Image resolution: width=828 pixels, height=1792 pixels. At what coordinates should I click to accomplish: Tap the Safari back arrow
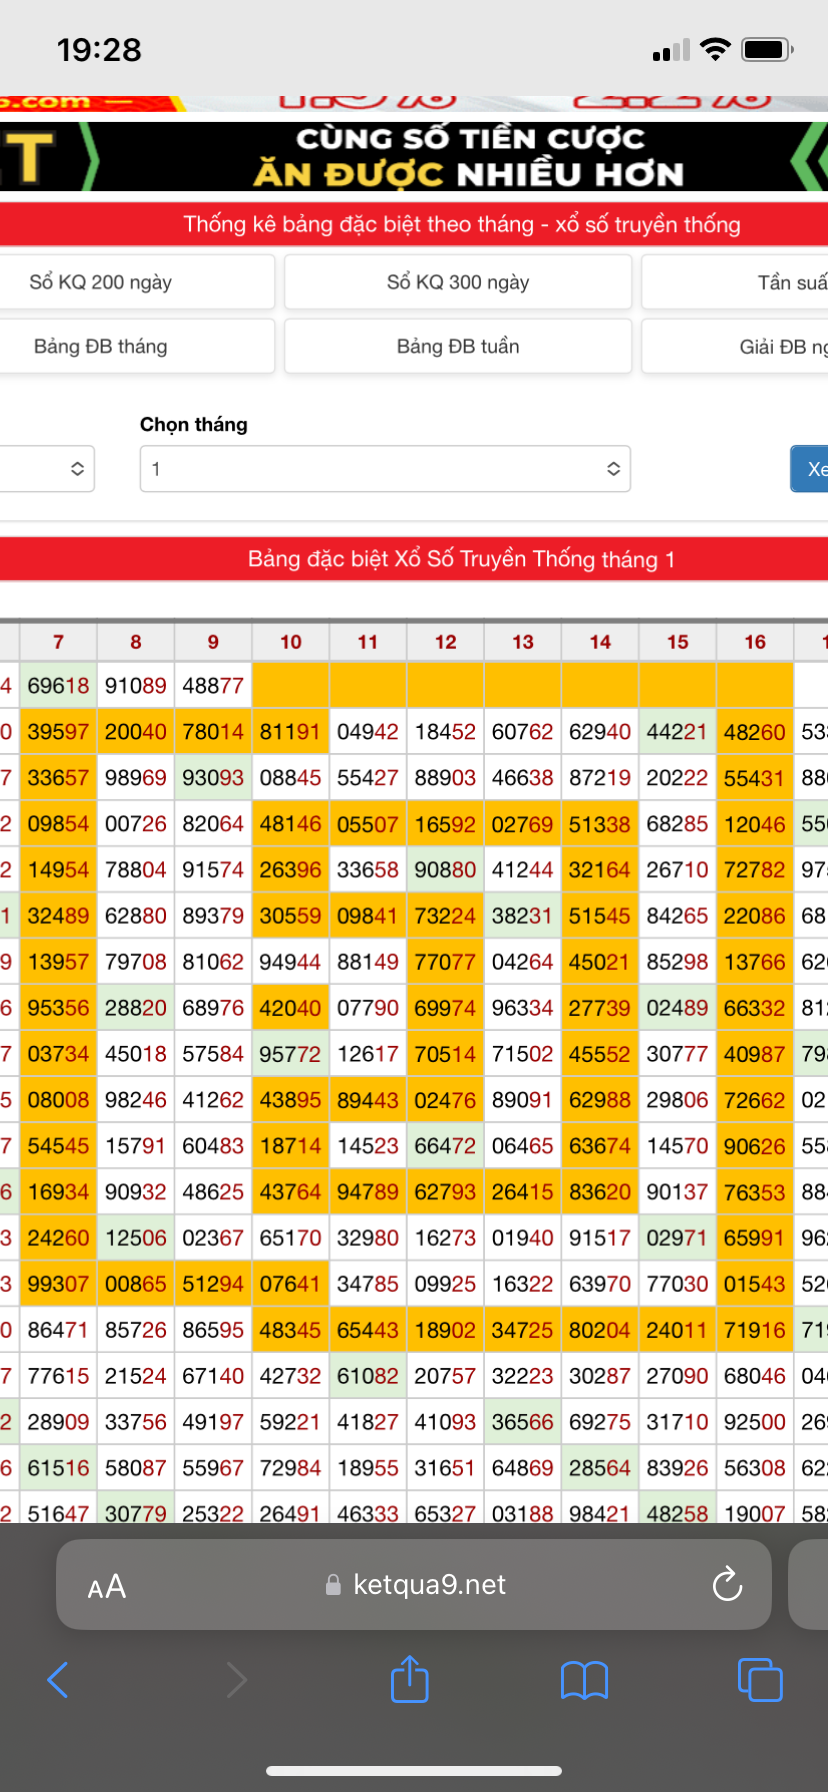tap(58, 1679)
